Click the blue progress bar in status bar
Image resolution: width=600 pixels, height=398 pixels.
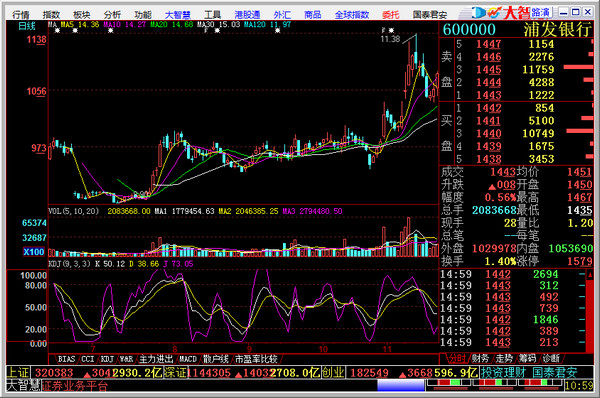[x=401, y=385]
